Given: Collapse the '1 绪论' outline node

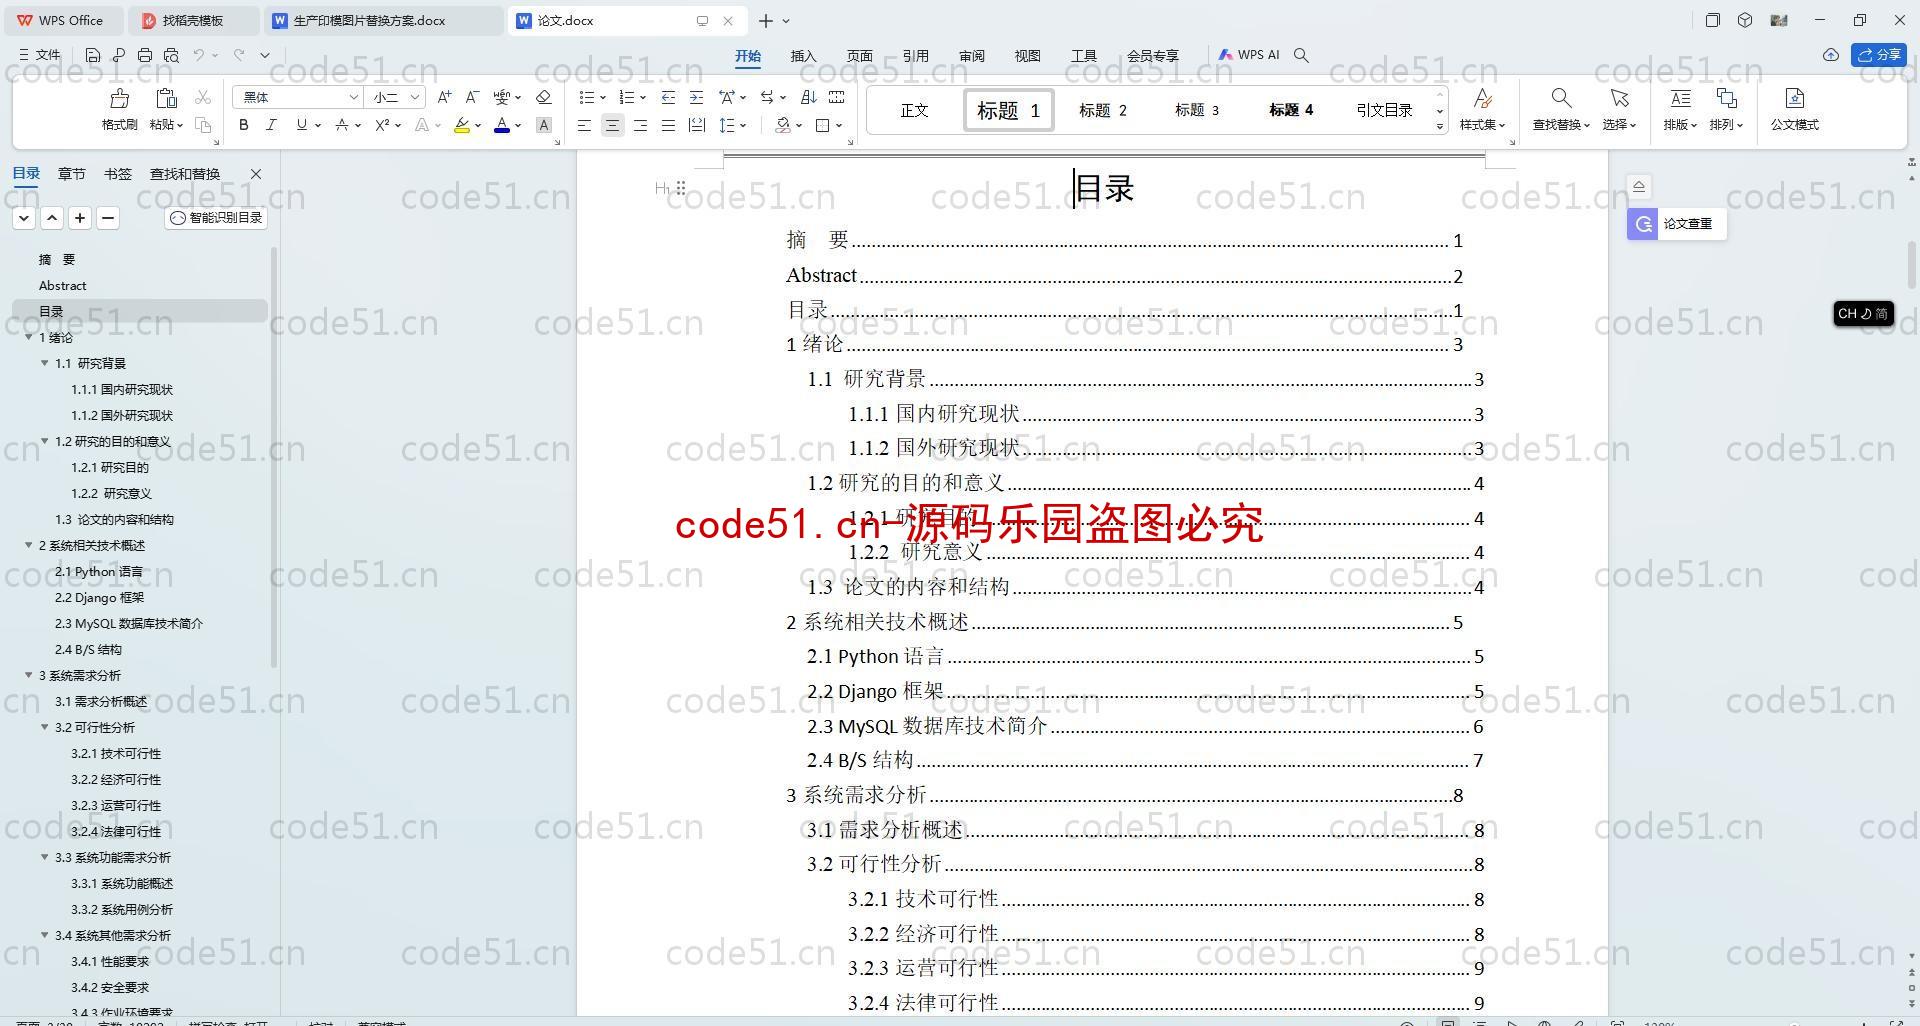Looking at the screenshot, I should (29, 337).
